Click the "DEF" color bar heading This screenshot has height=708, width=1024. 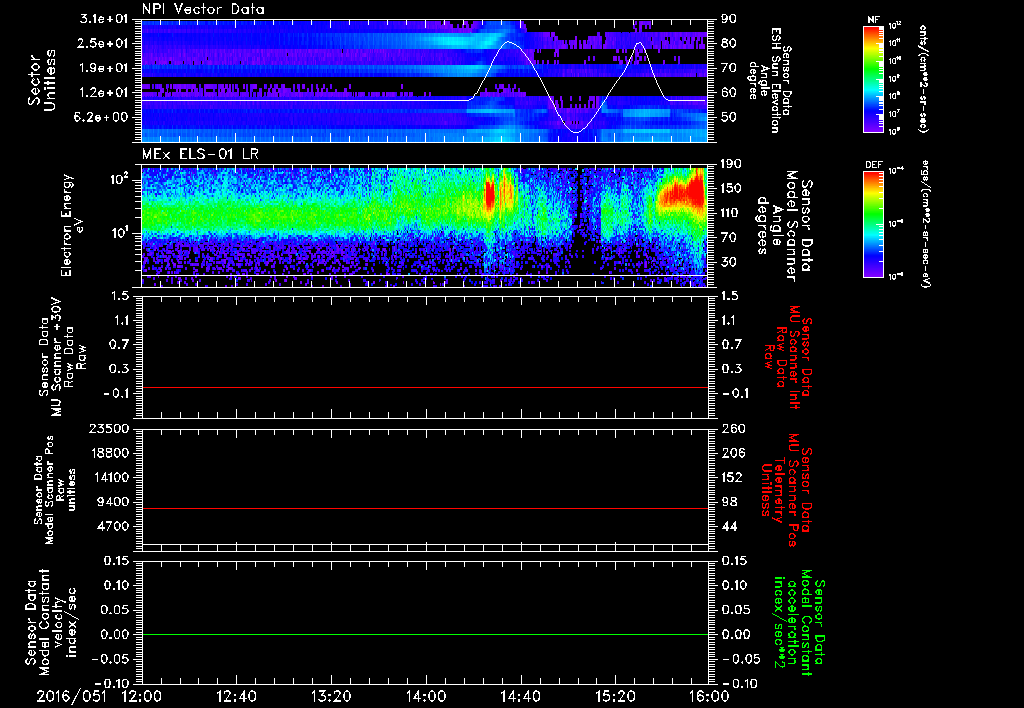point(873,165)
